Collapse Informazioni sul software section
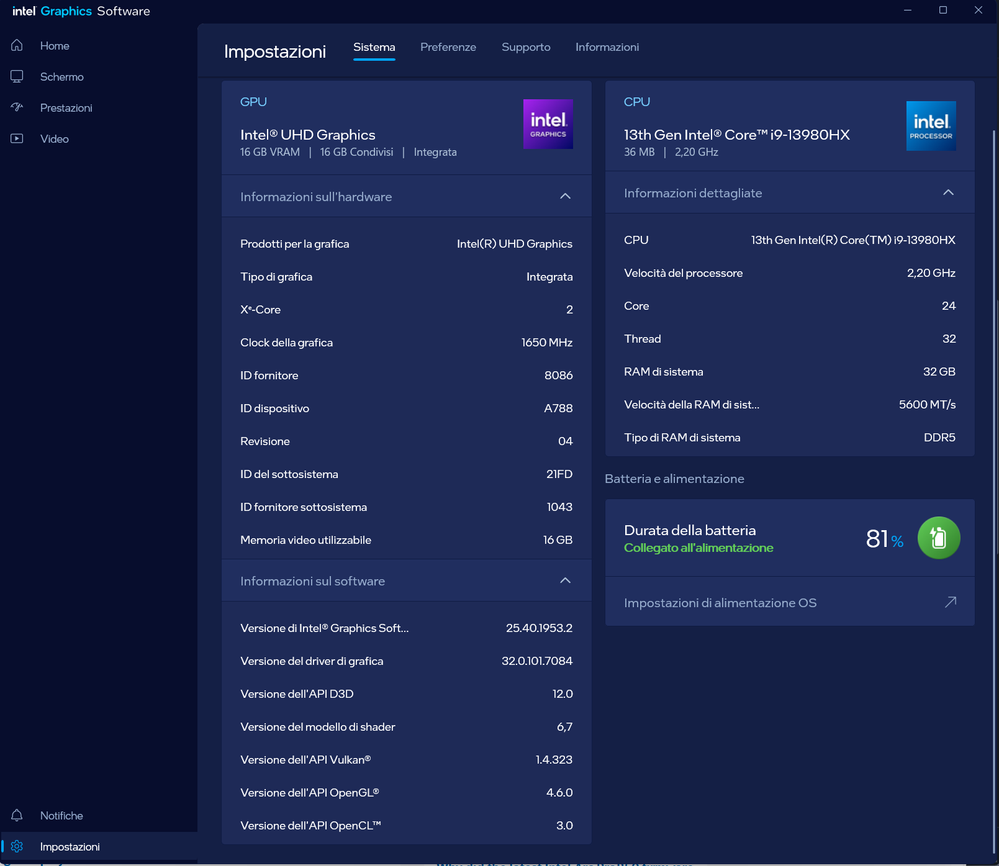 tap(565, 581)
